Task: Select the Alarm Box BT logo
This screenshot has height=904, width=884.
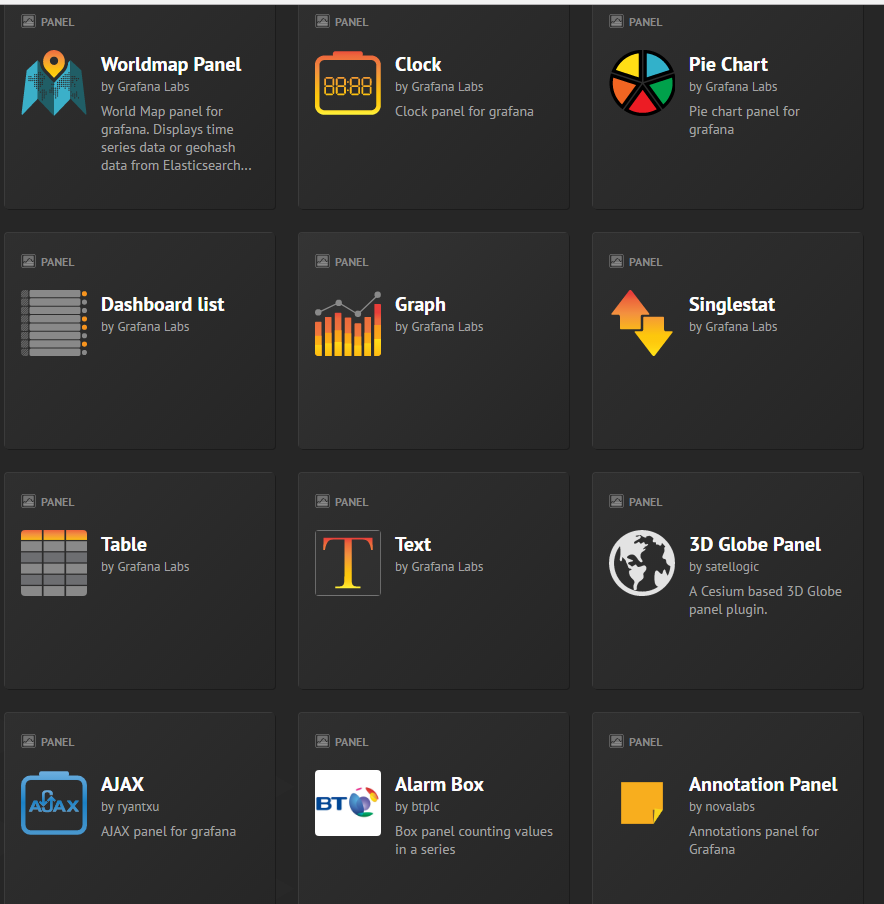Action: click(x=348, y=803)
